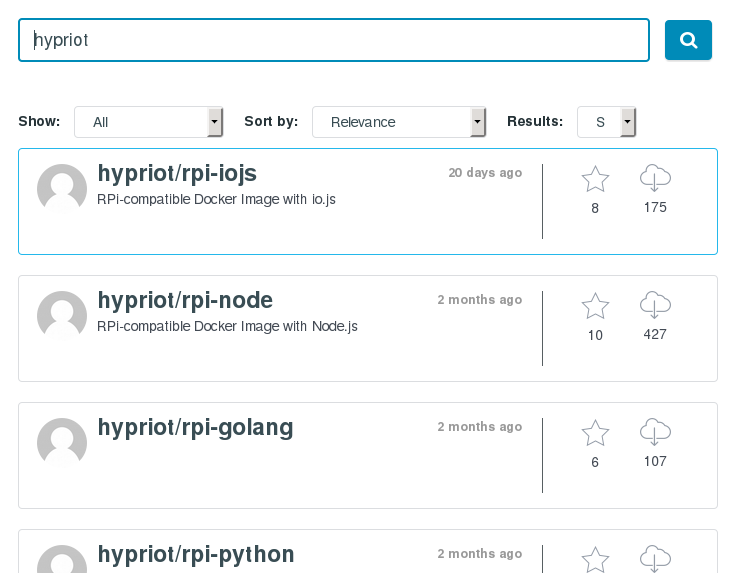Click the download cloud icon for rpi-iojs
This screenshot has width=740, height=573.
click(655, 178)
